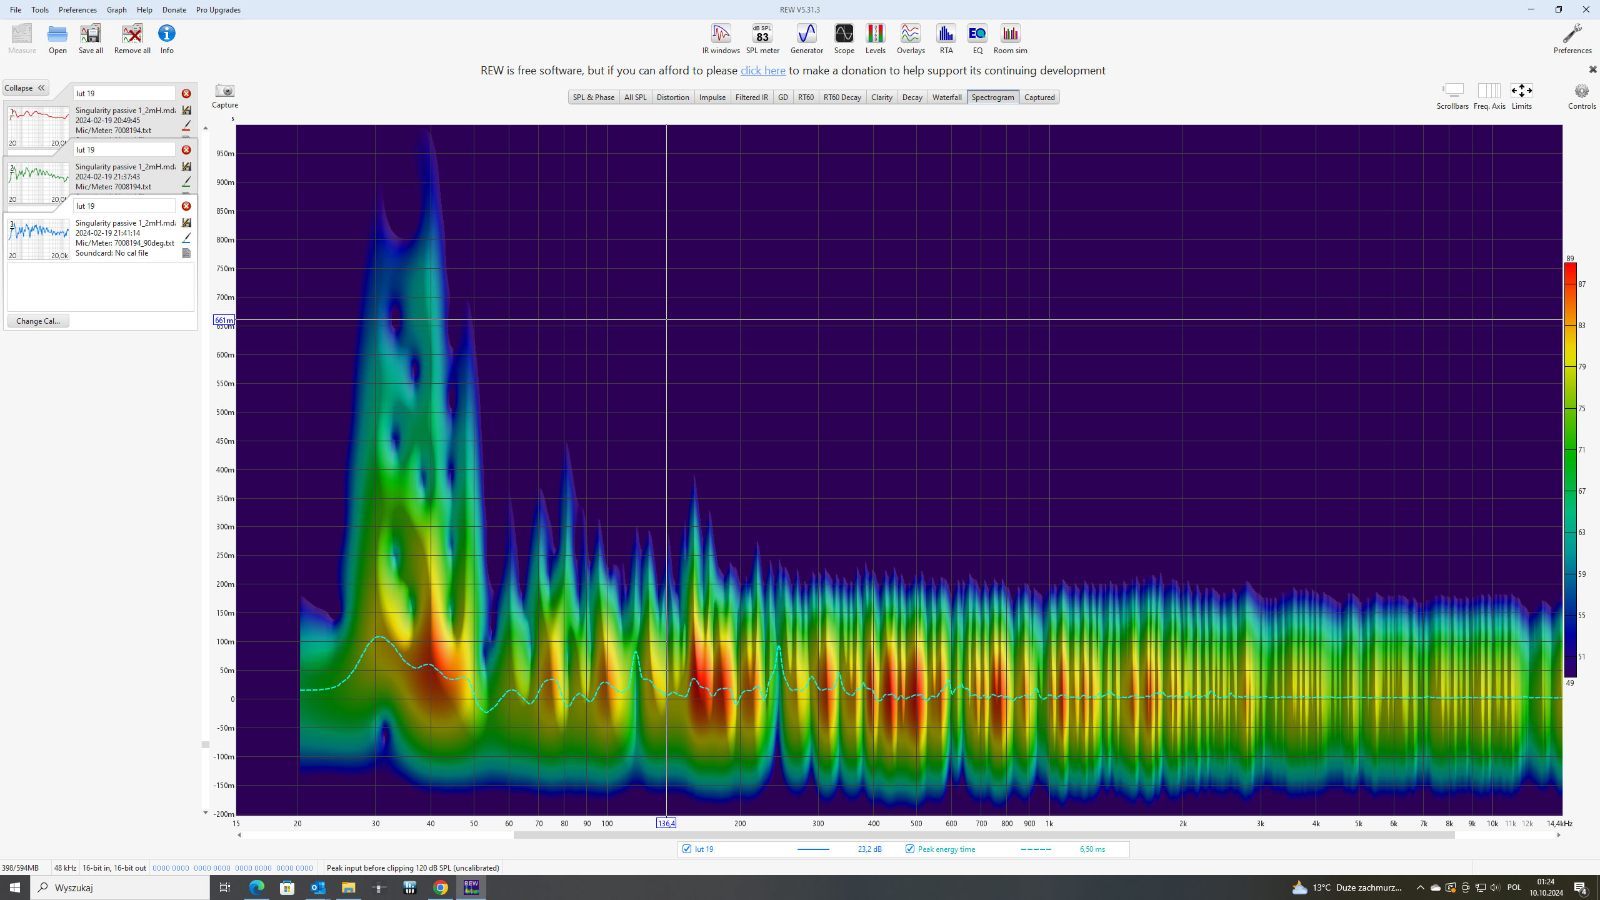The height and width of the screenshot is (900, 1600).
Task: Open the Graph menu
Action: click(117, 10)
